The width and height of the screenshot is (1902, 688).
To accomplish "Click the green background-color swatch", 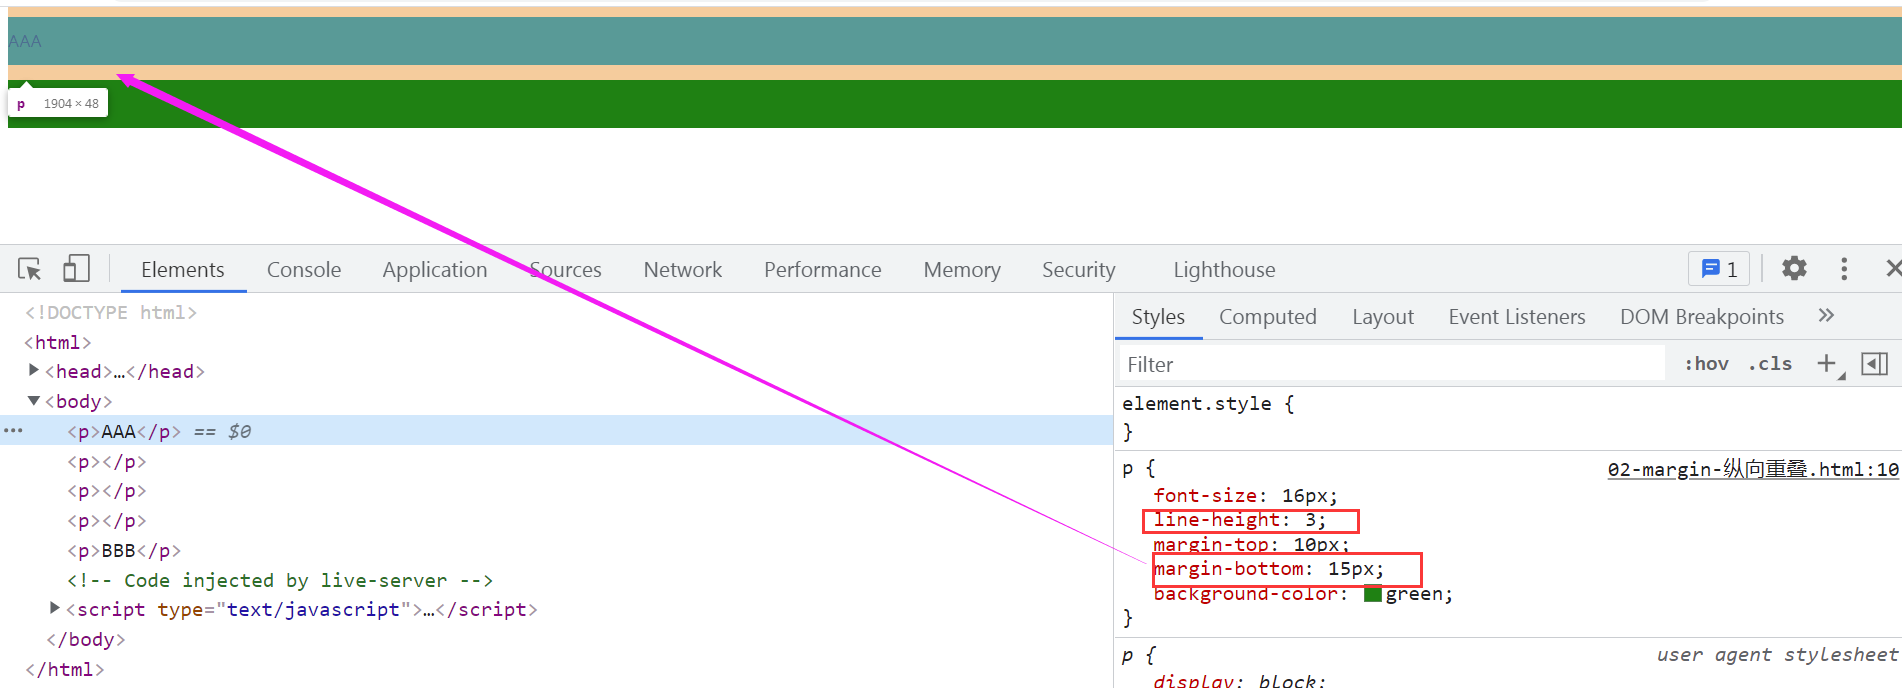I will pyautogui.click(x=1373, y=594).
